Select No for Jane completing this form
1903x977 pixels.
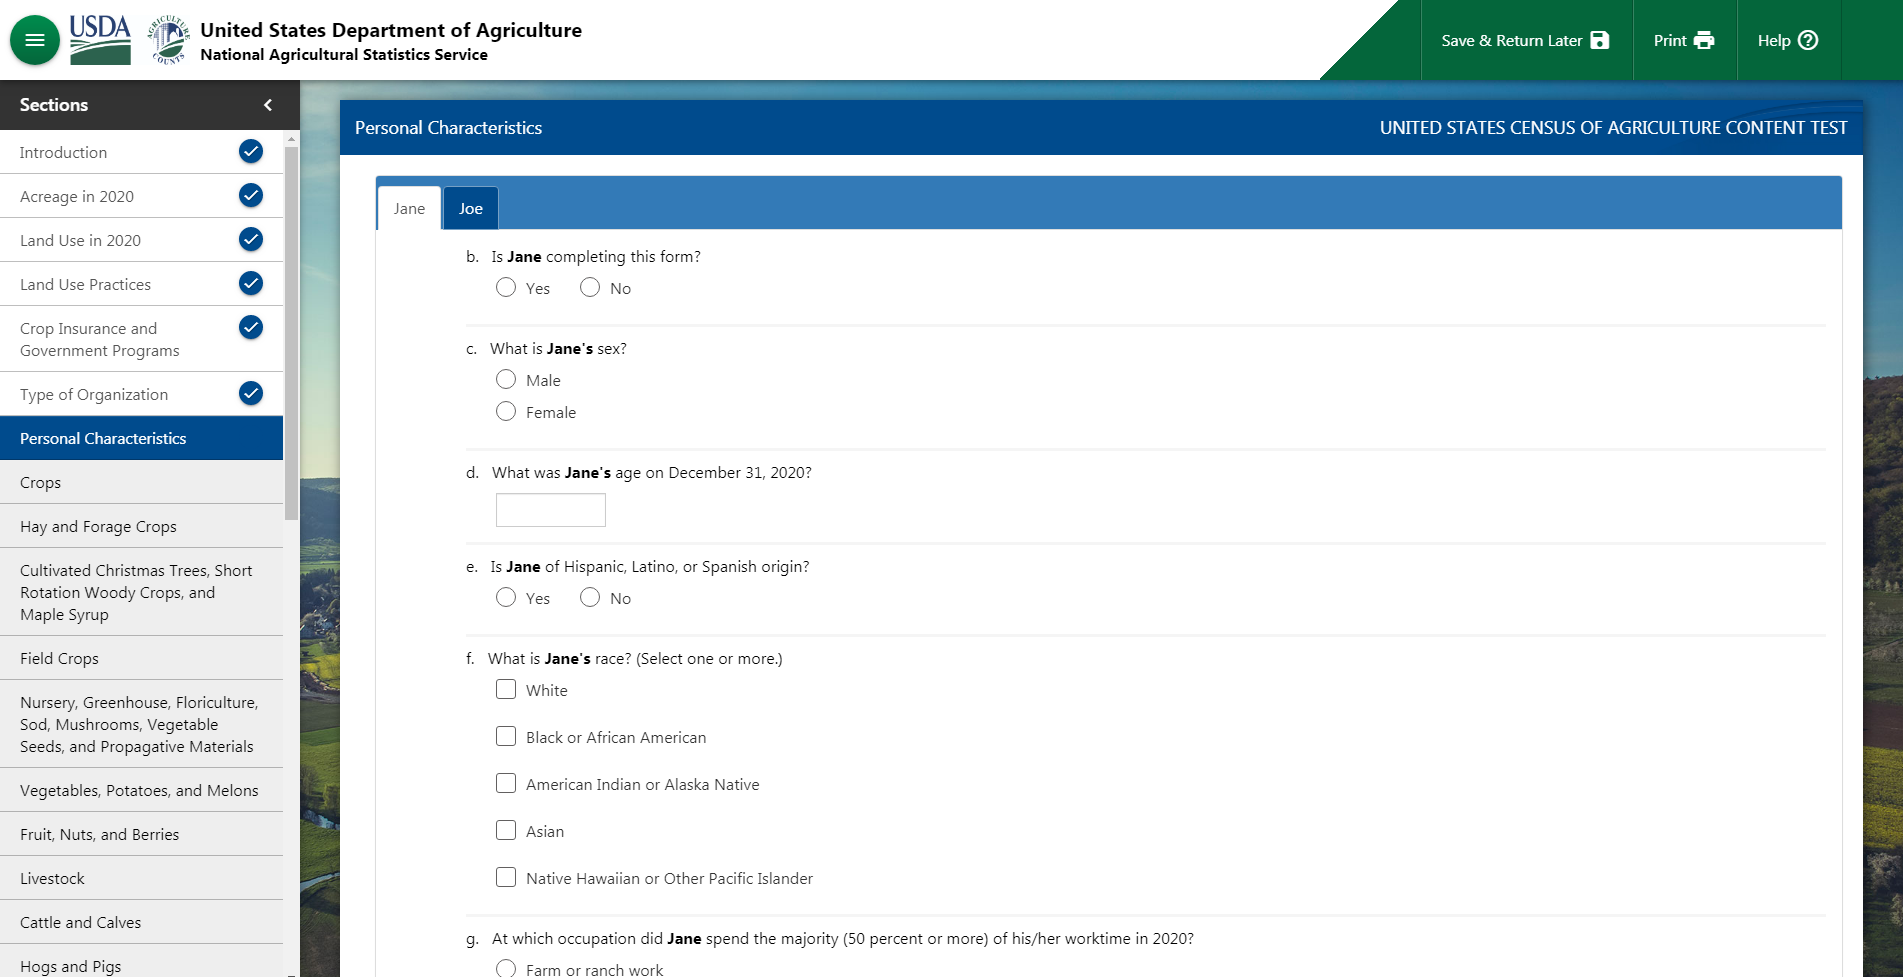point(590,288)
